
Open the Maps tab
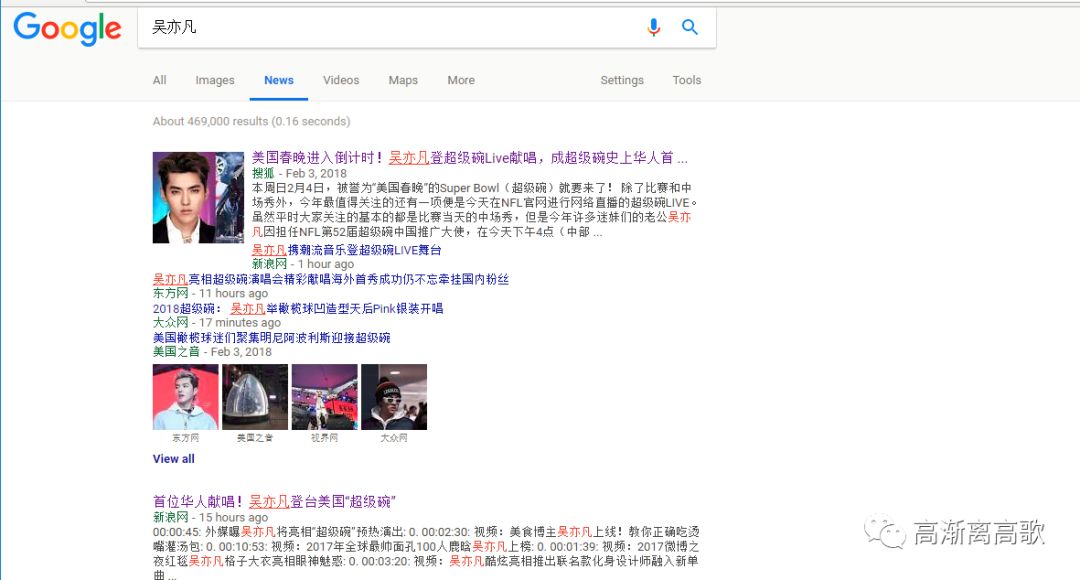tap(403, 80)
